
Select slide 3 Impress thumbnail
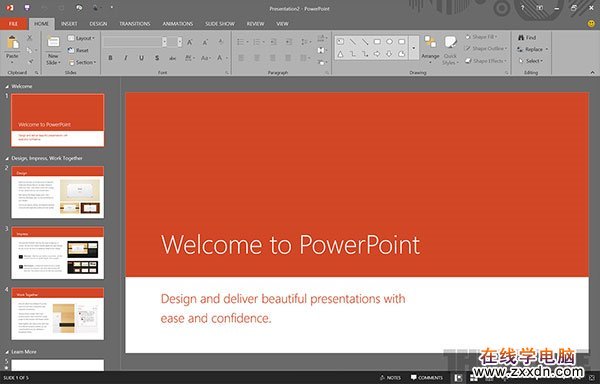point(57,253)
